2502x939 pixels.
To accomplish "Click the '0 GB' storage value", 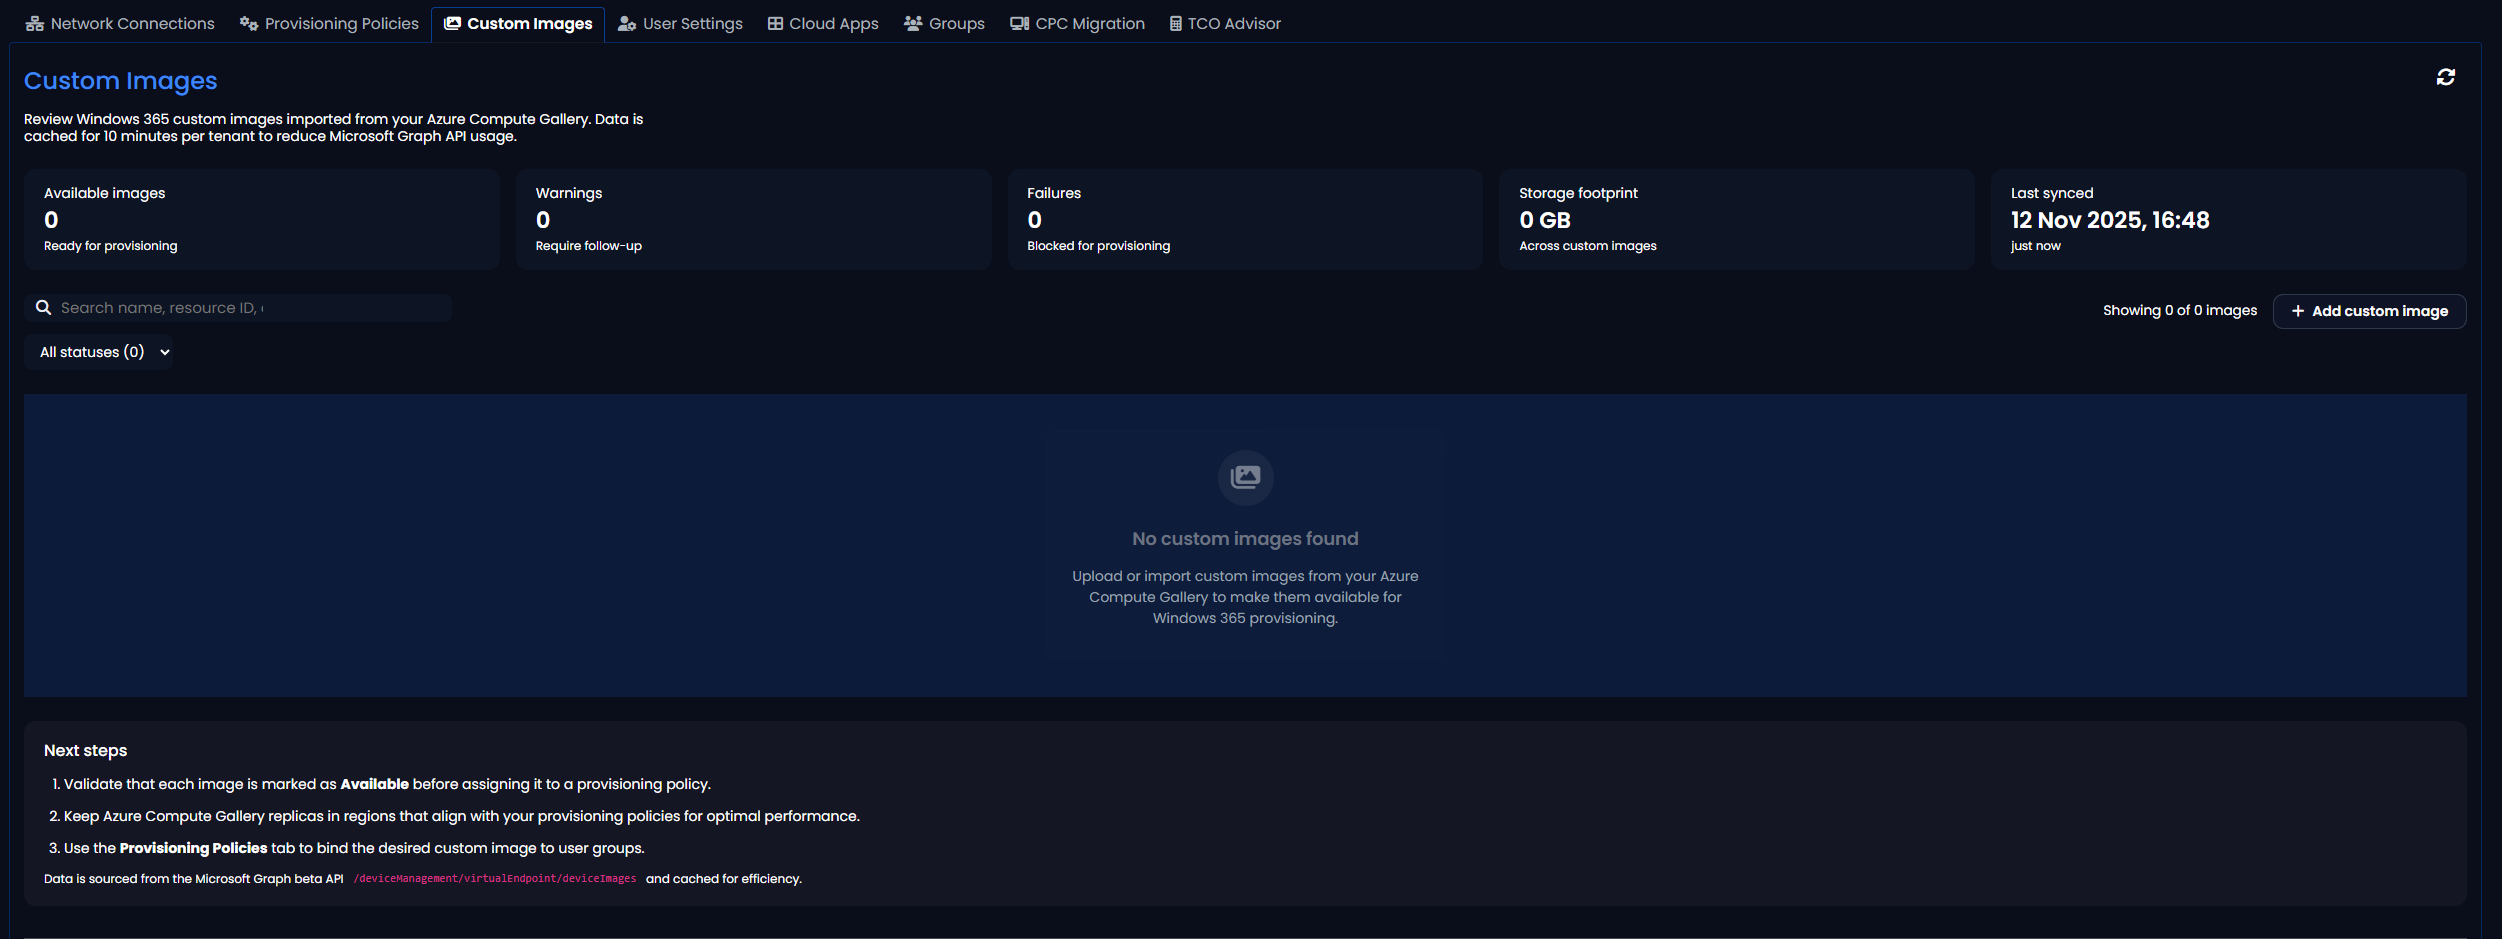I will tap(1545, 220).
